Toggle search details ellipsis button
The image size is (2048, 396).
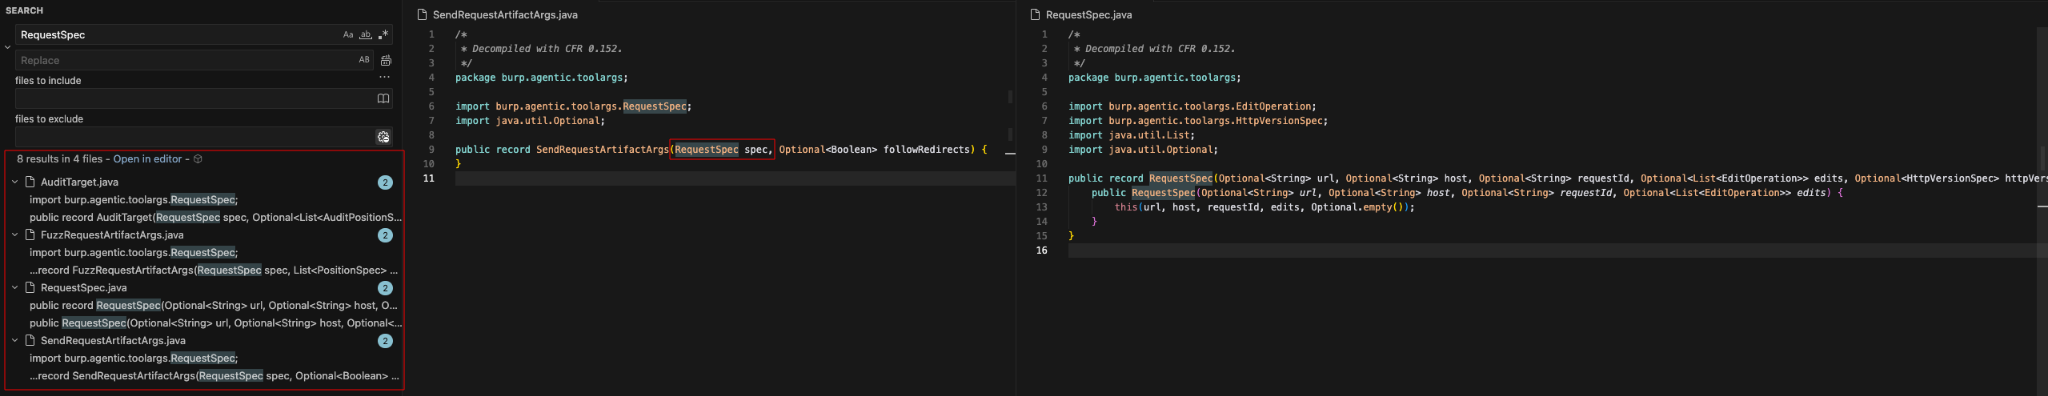tap(385, 78)
